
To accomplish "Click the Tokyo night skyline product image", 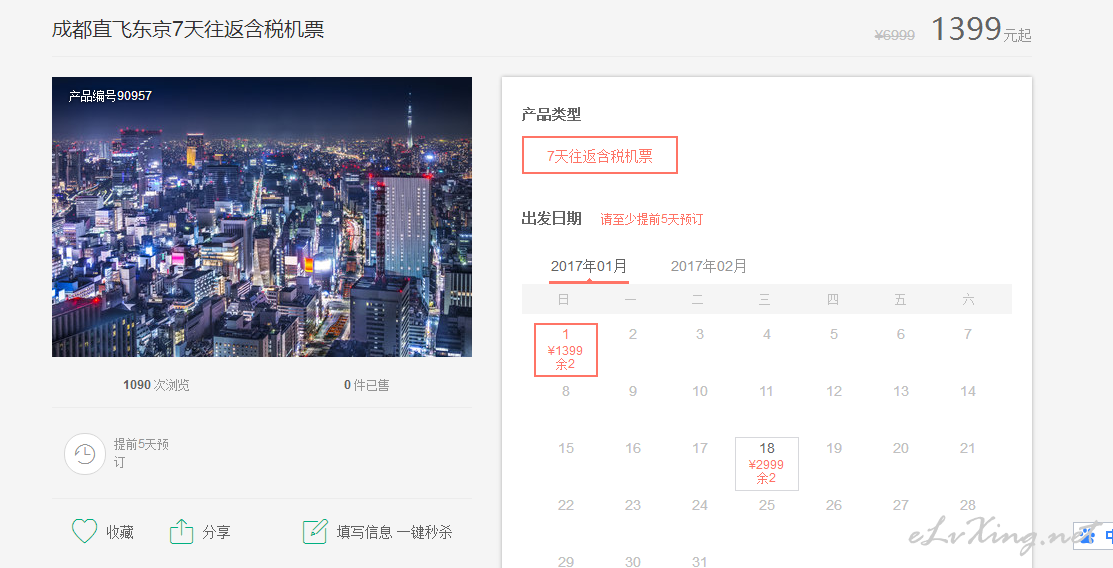I will (x=262, y=217).
